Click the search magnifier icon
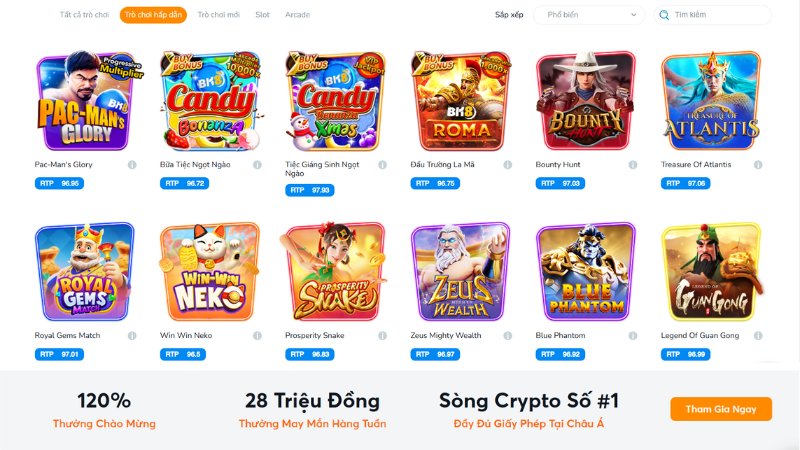This screenshot has height=450, width=800. coord(664,15)
